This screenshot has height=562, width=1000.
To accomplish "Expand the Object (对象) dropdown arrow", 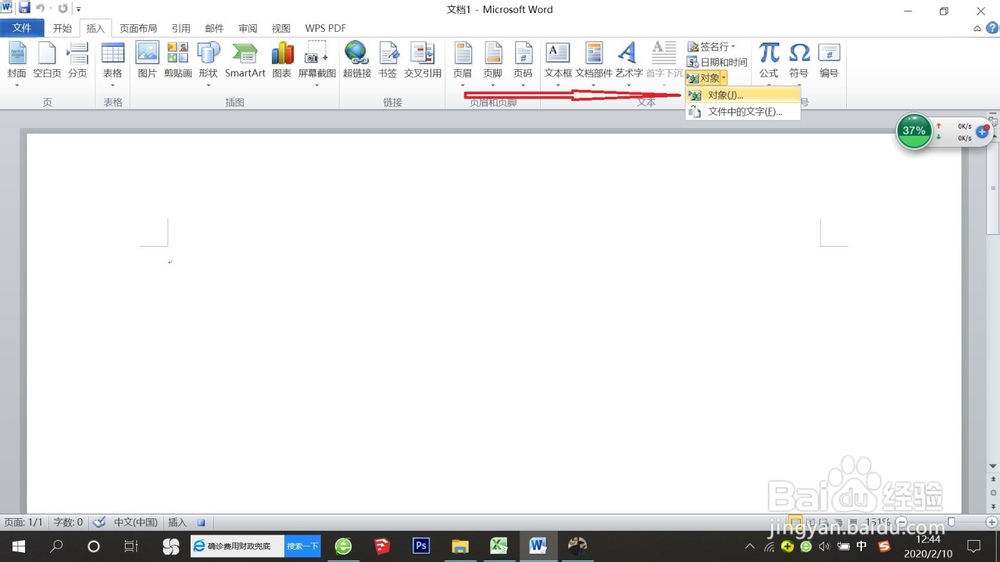I will [724, 78].
